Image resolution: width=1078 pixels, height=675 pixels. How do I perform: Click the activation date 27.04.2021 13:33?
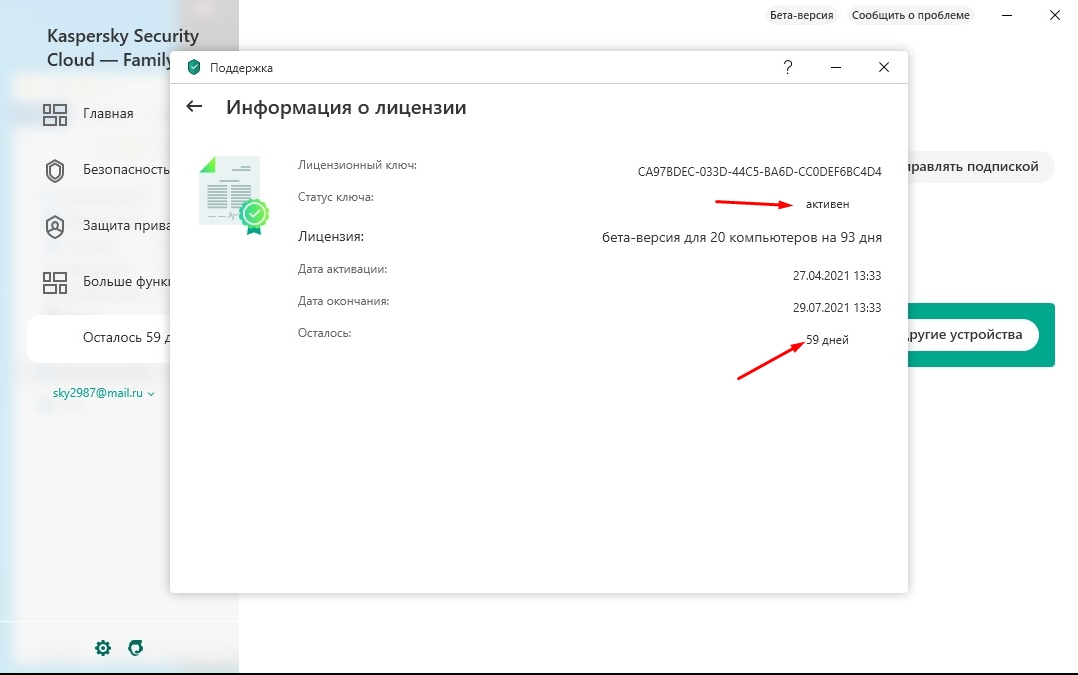coord(837,276)
